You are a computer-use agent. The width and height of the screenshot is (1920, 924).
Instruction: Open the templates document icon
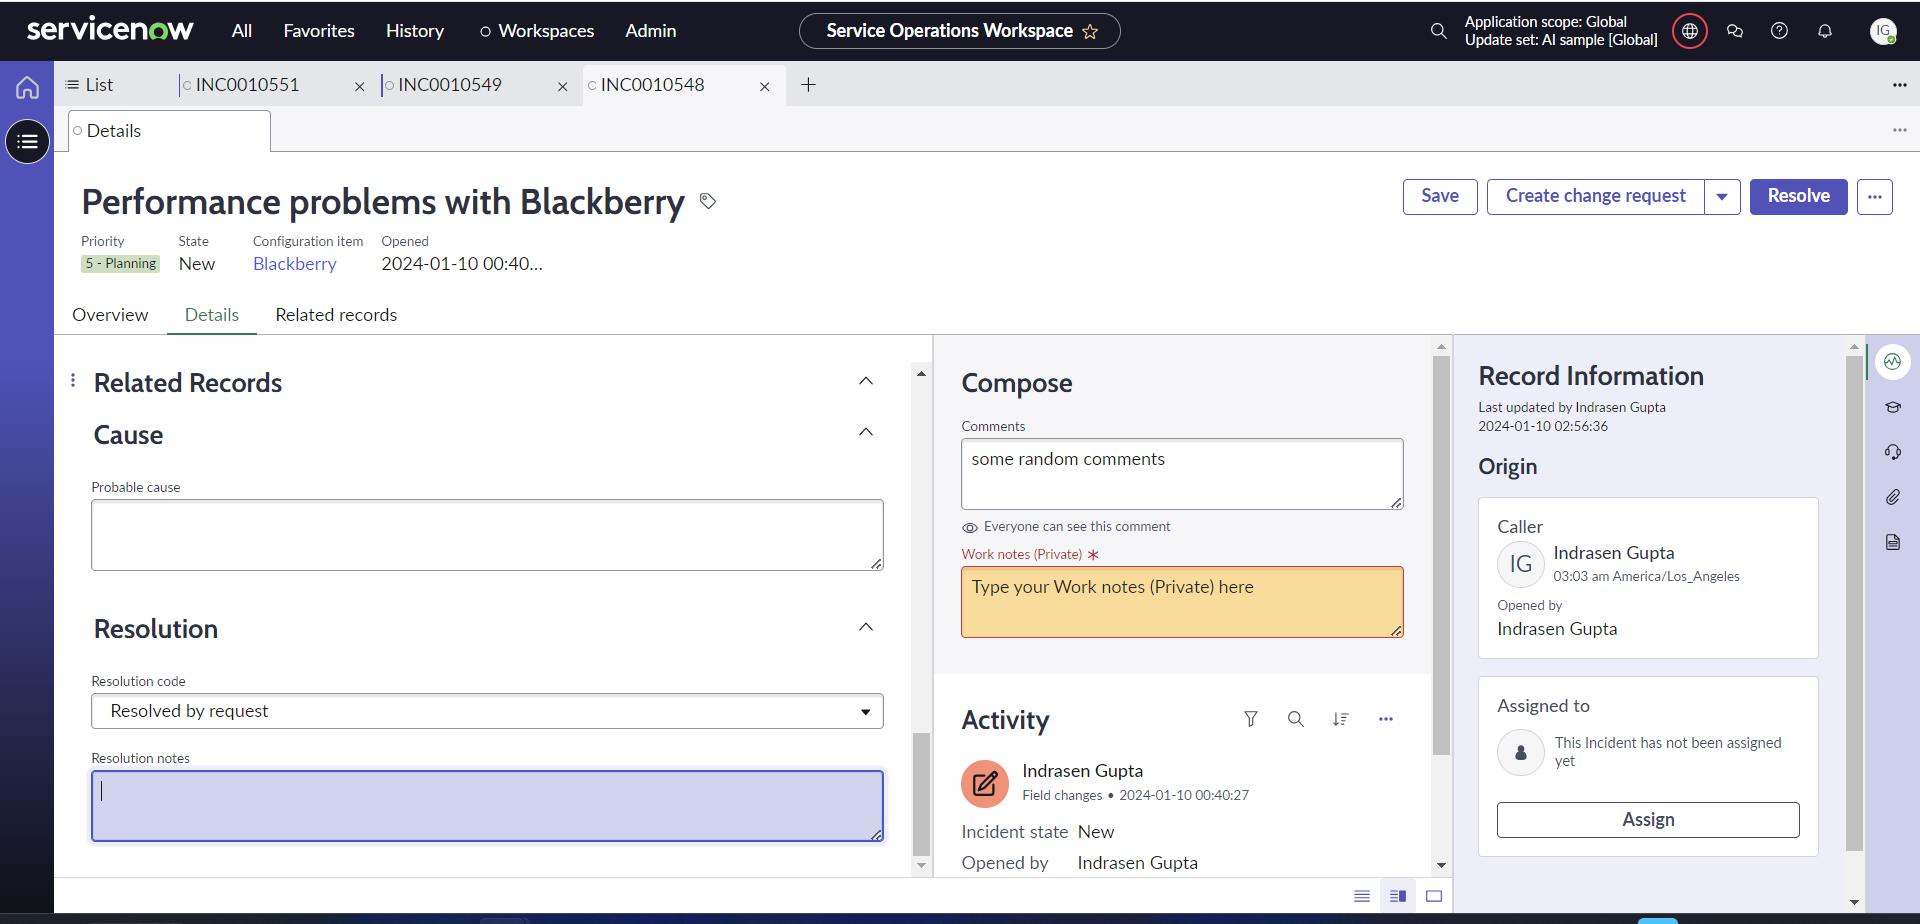[1892, 542]
